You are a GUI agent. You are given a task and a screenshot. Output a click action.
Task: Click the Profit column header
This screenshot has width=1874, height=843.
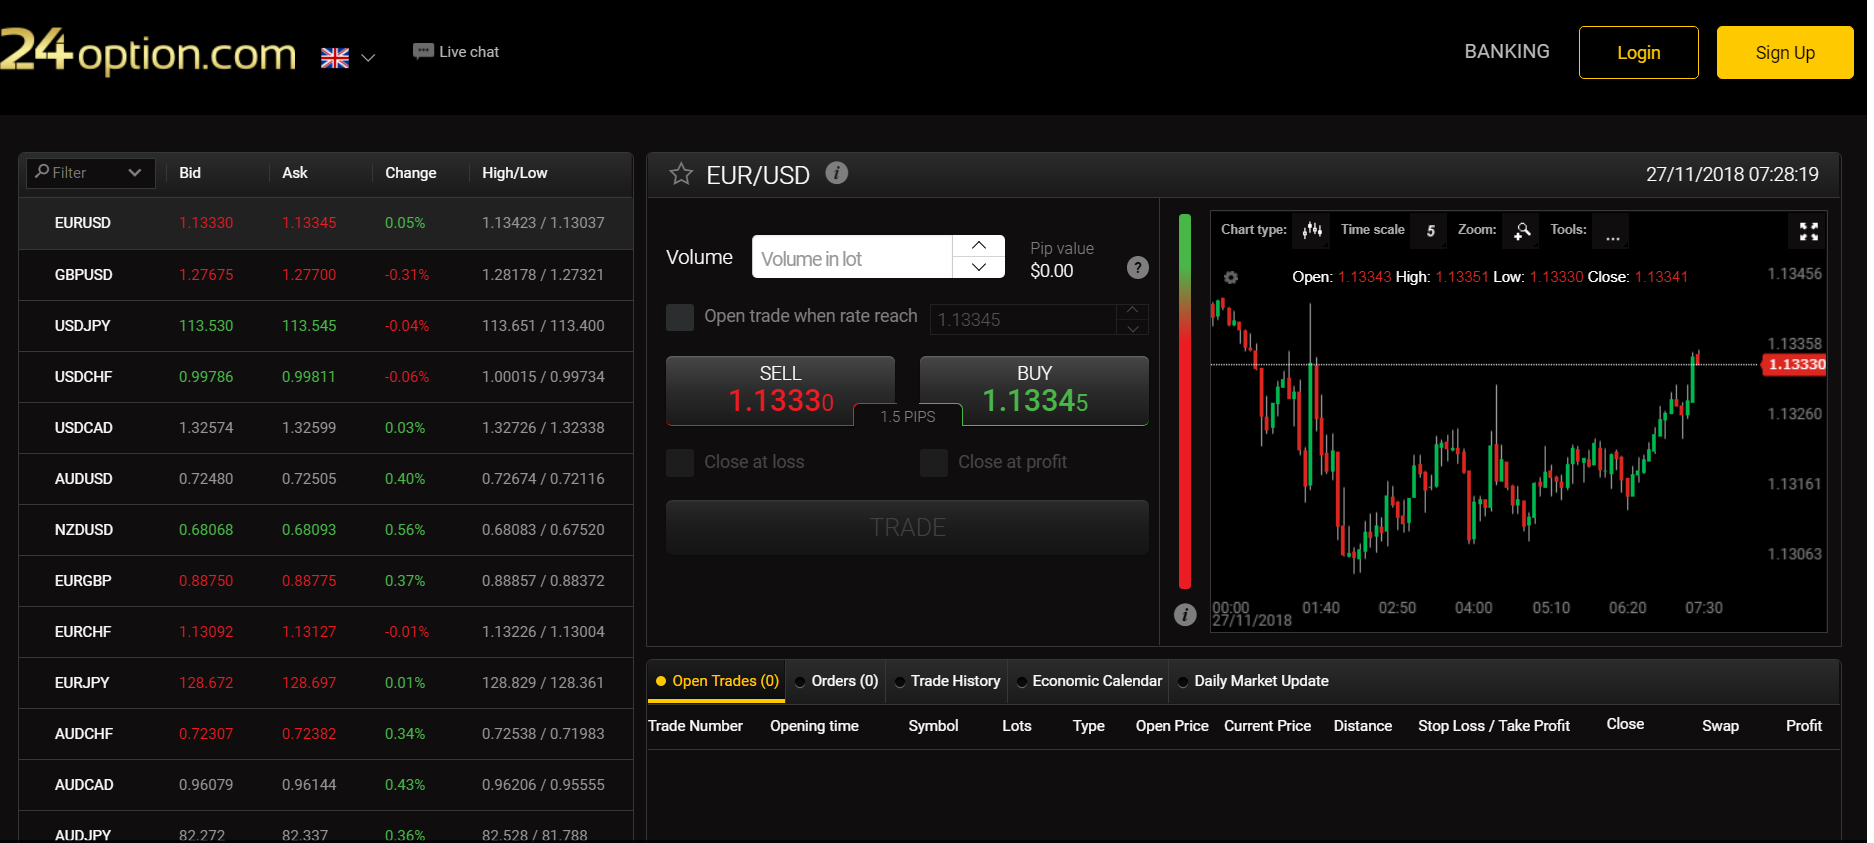pos(1803,726)
